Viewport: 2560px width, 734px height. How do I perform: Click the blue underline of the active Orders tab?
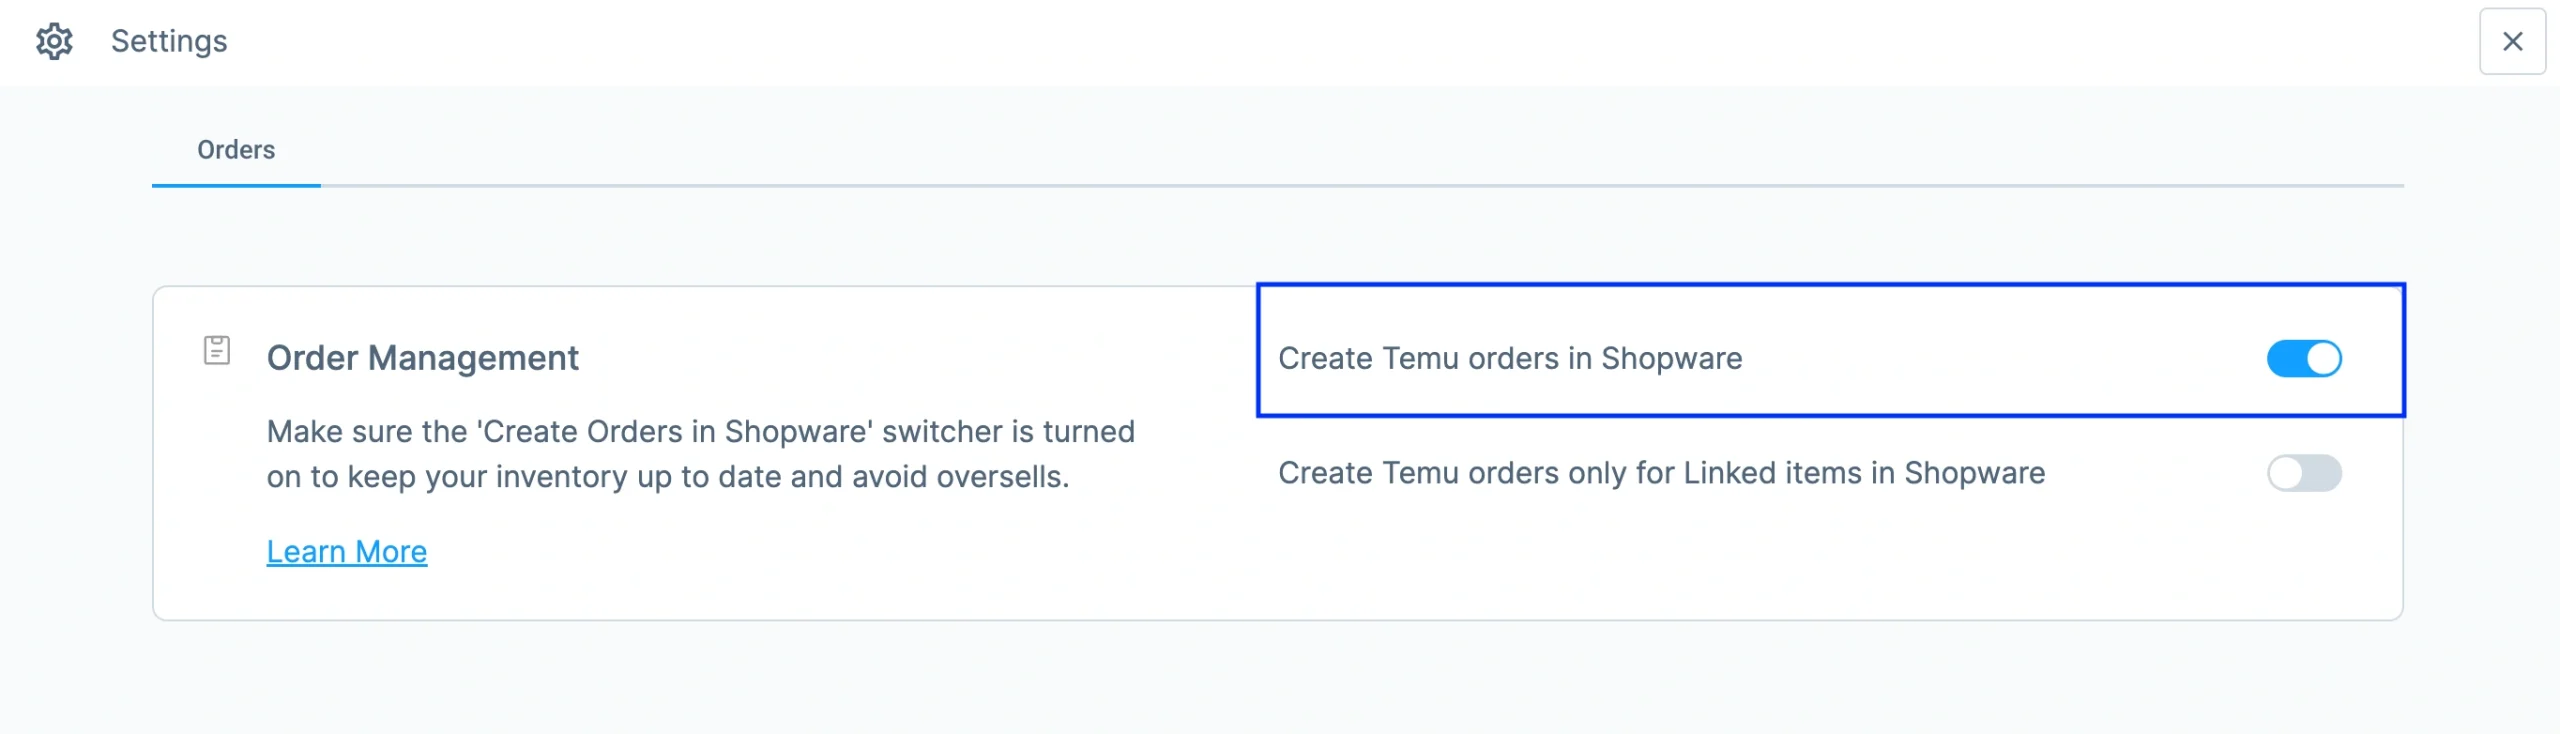click(x=236, y=184)
